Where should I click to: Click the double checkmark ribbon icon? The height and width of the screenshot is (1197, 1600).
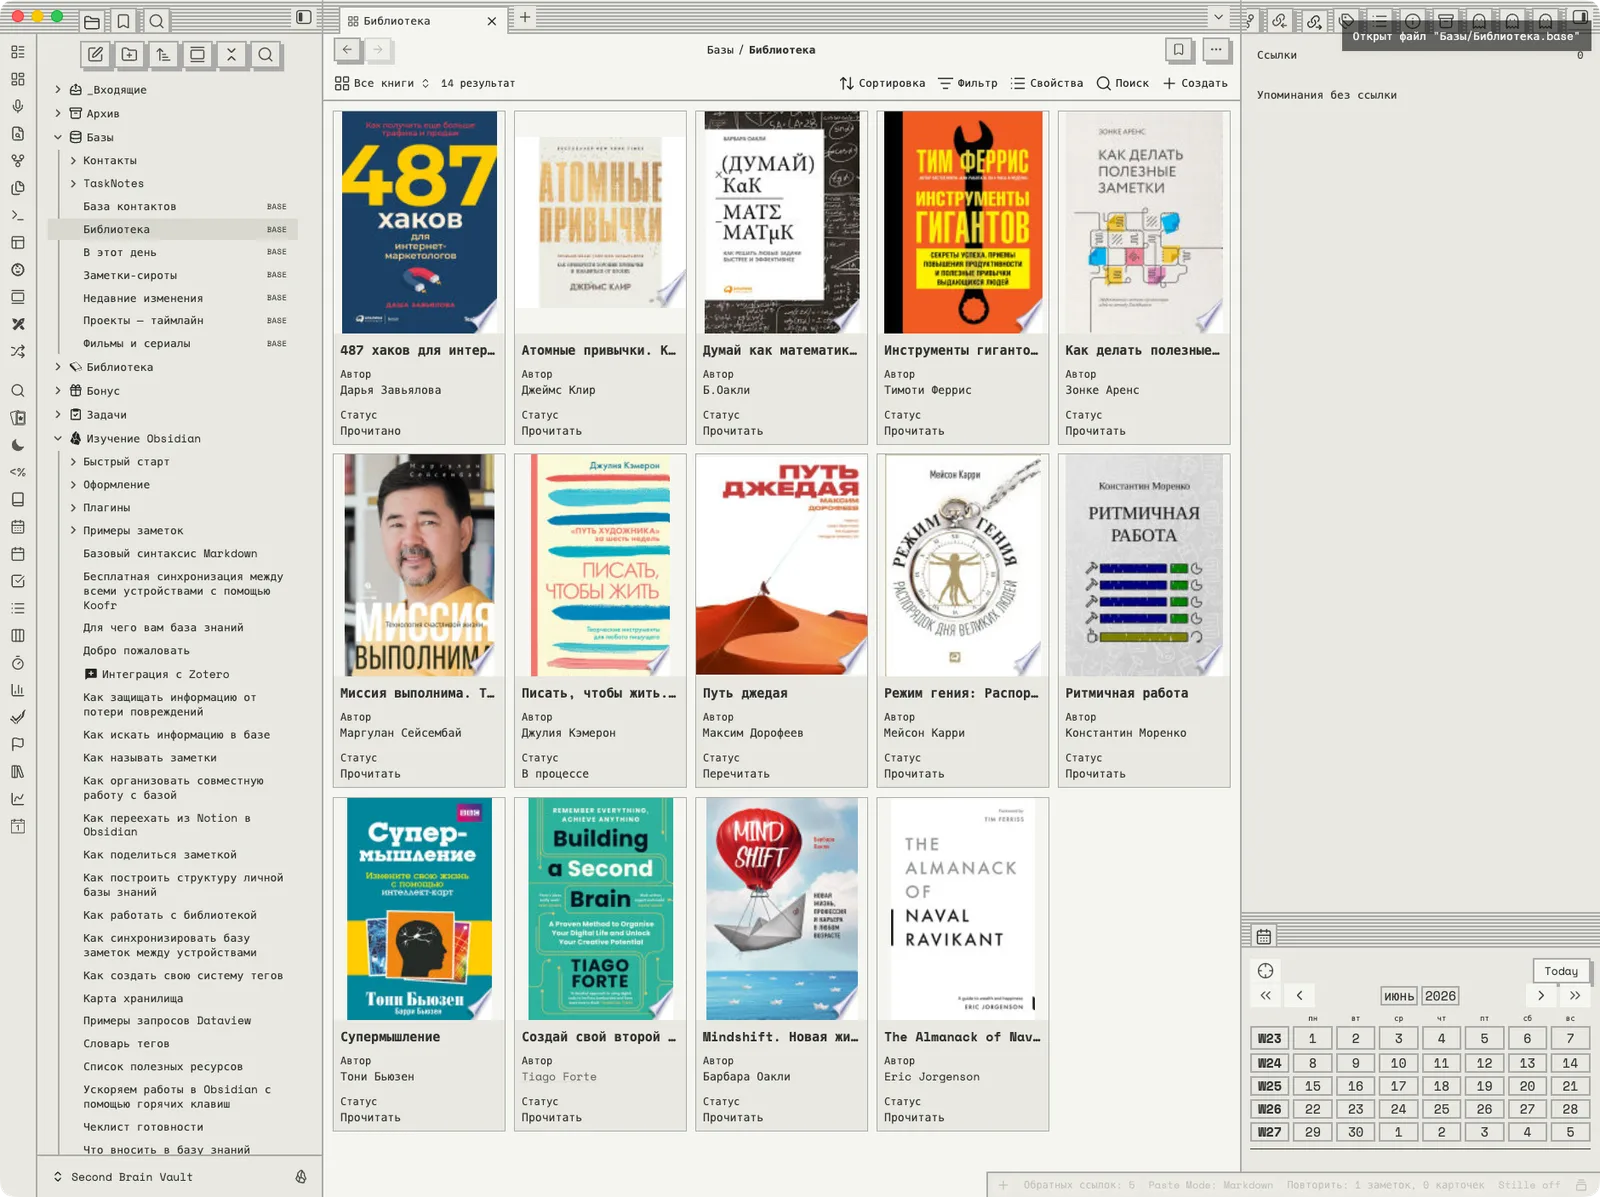pyautogui.click(x=18, y=717)
